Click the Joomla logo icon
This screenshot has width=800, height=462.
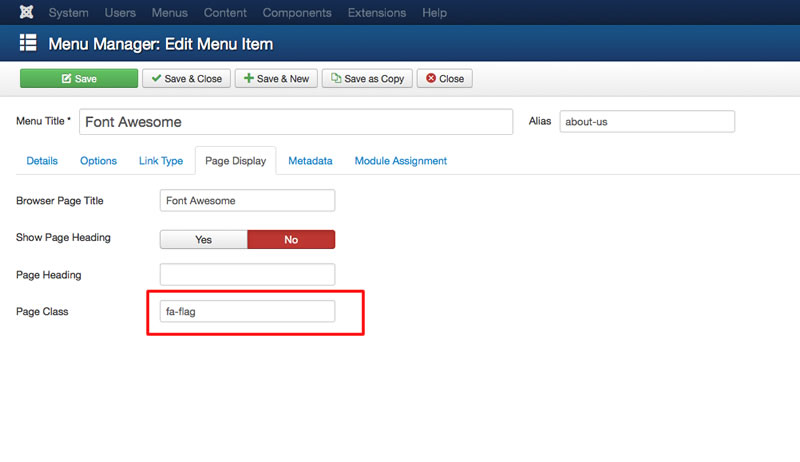click(27, 12)
